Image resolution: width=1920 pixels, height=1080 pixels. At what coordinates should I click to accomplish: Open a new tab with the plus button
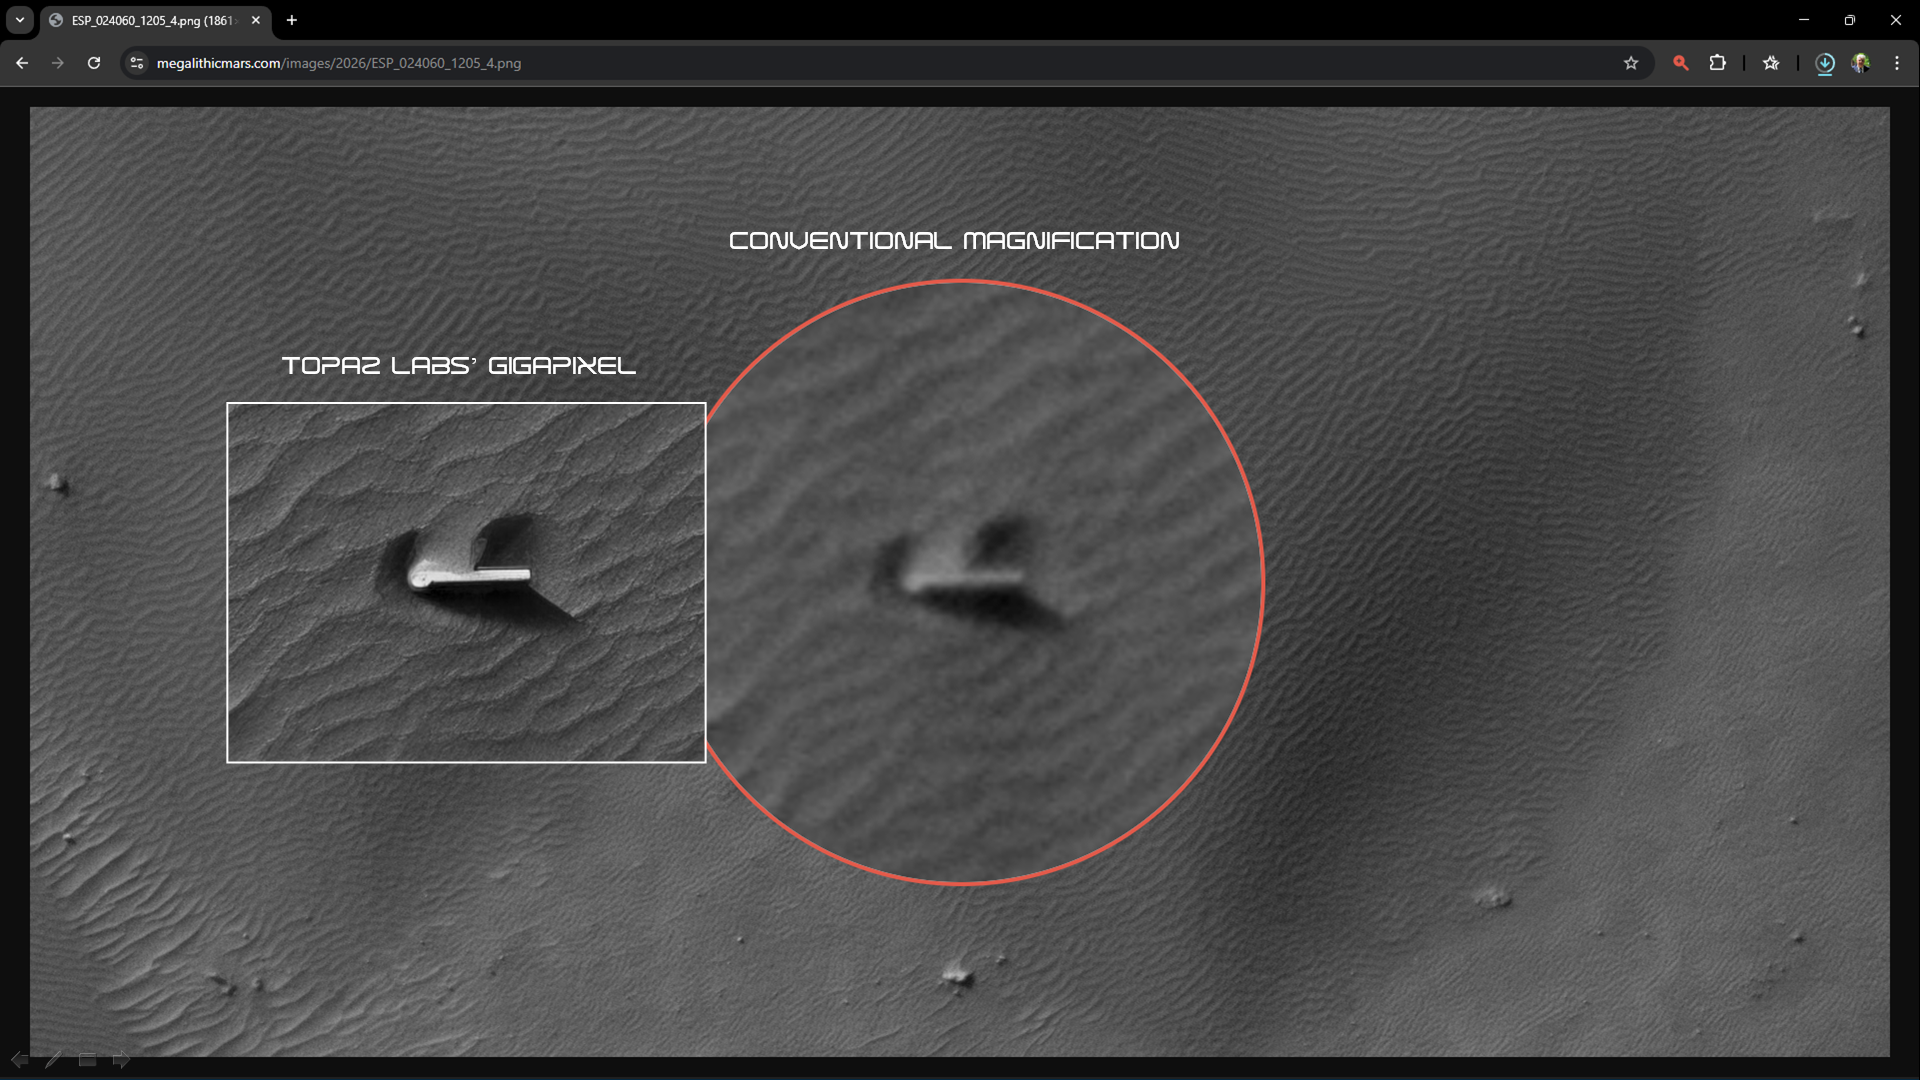pyautogui.click(x=292, y=20)
